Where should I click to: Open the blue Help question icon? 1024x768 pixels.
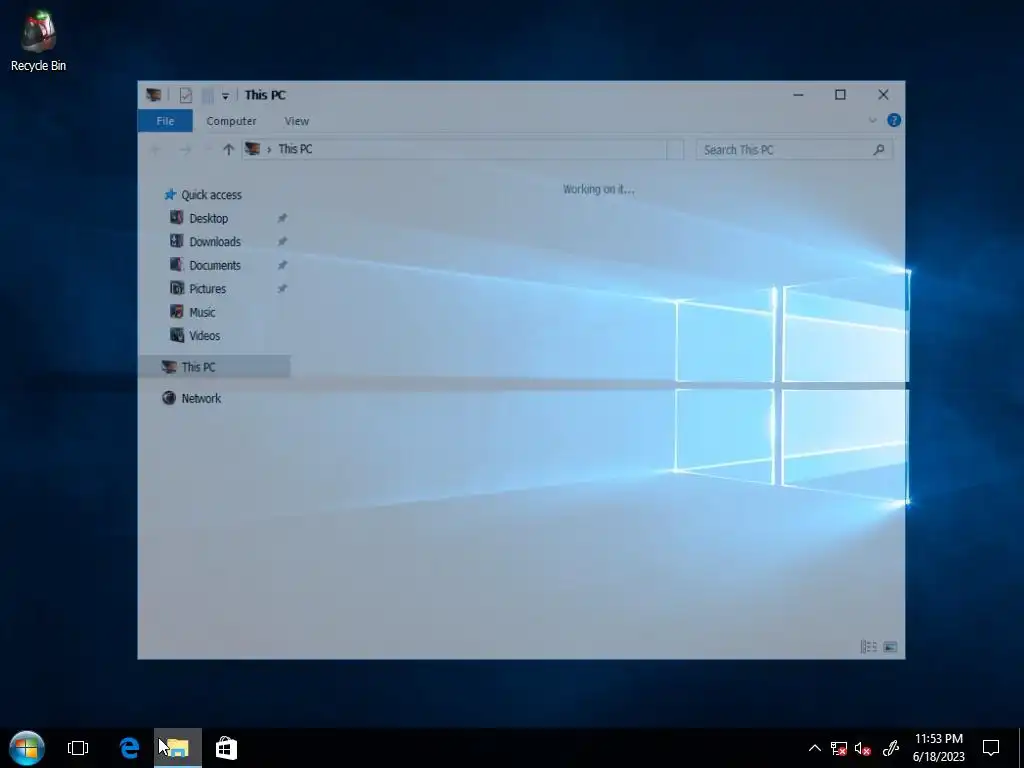pyautogui.click(x=894, y=120)
